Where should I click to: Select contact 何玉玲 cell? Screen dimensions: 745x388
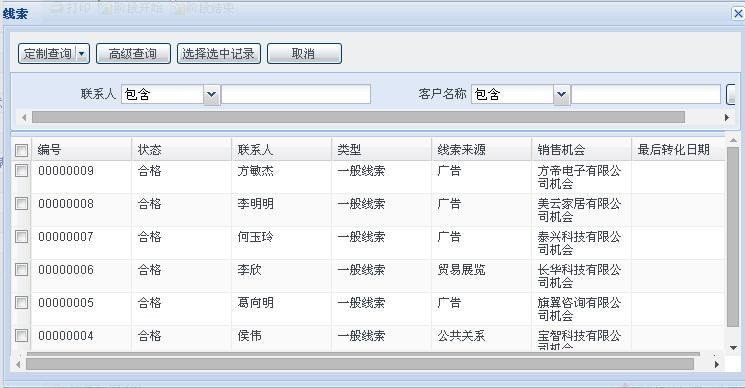click(x=281, y=243)
